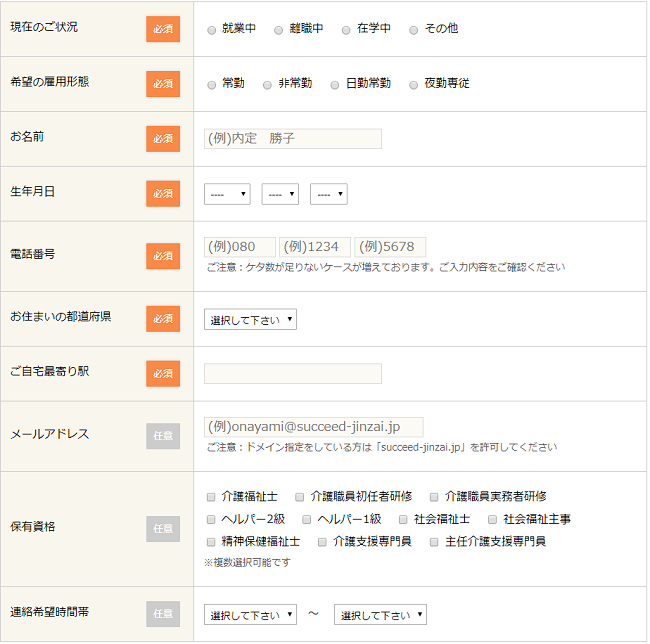Enable the 社会福祉士 checkbox
The image size is (650, 644).
403,519
